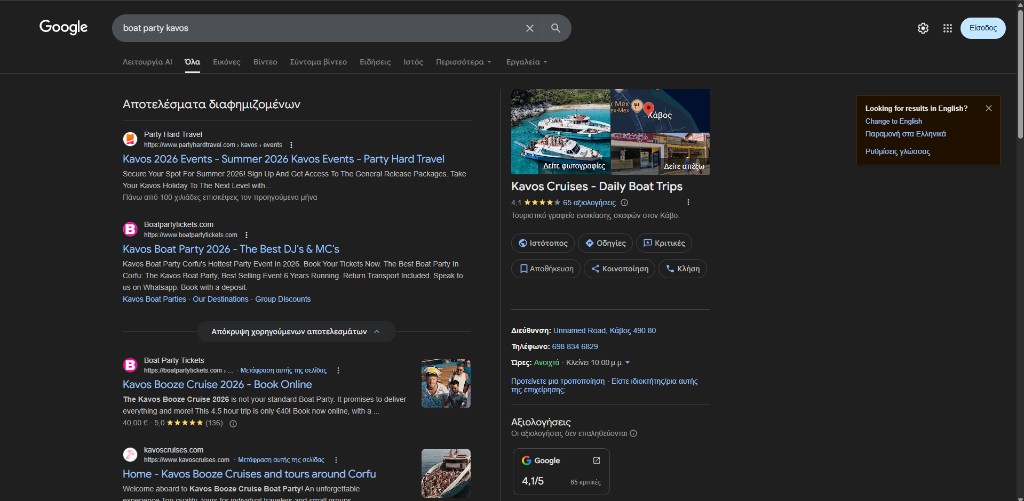Open Ρυθμίσεις γλώσσας language settings link
Viewport: 1024px width, 501px height.
click(897, 152)
